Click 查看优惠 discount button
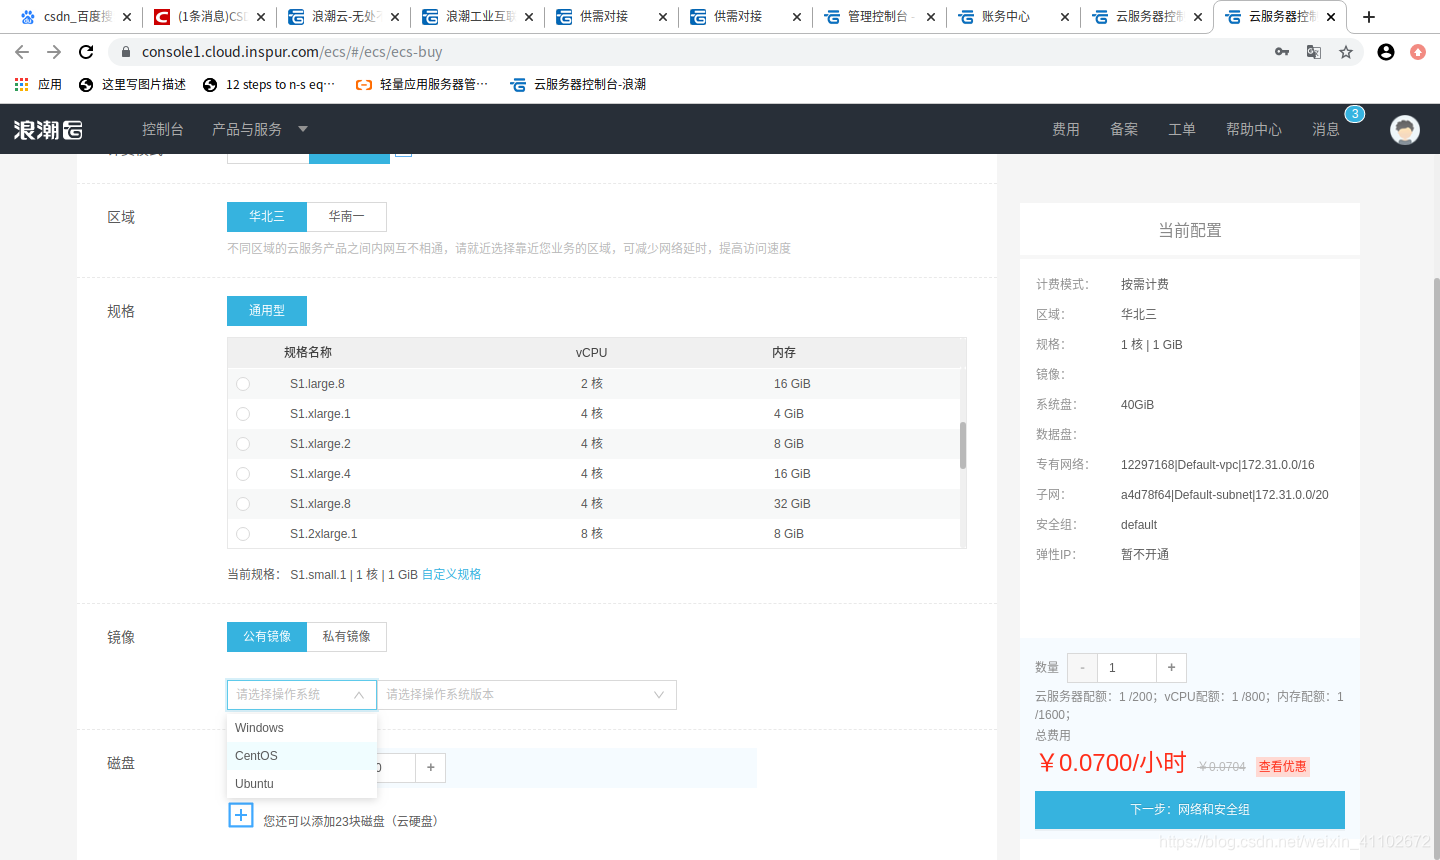Viewport: 1440px width, 860px height. point(1283,767)
